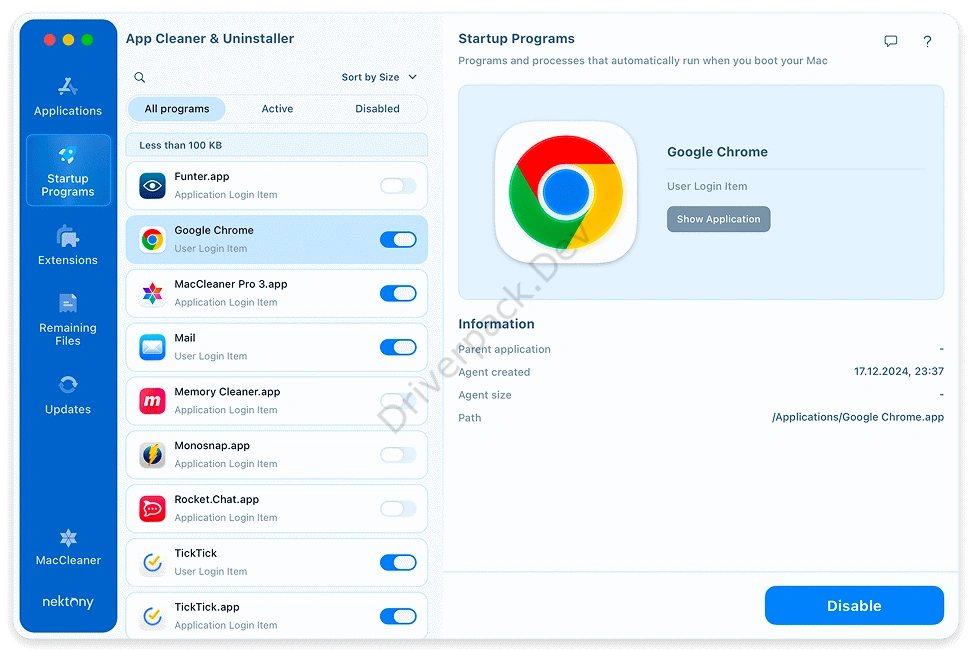Screen dimensions: 968x650
Task: Click the App Cleaner & Uninstaller title
Action: click(x=210, y=38)
